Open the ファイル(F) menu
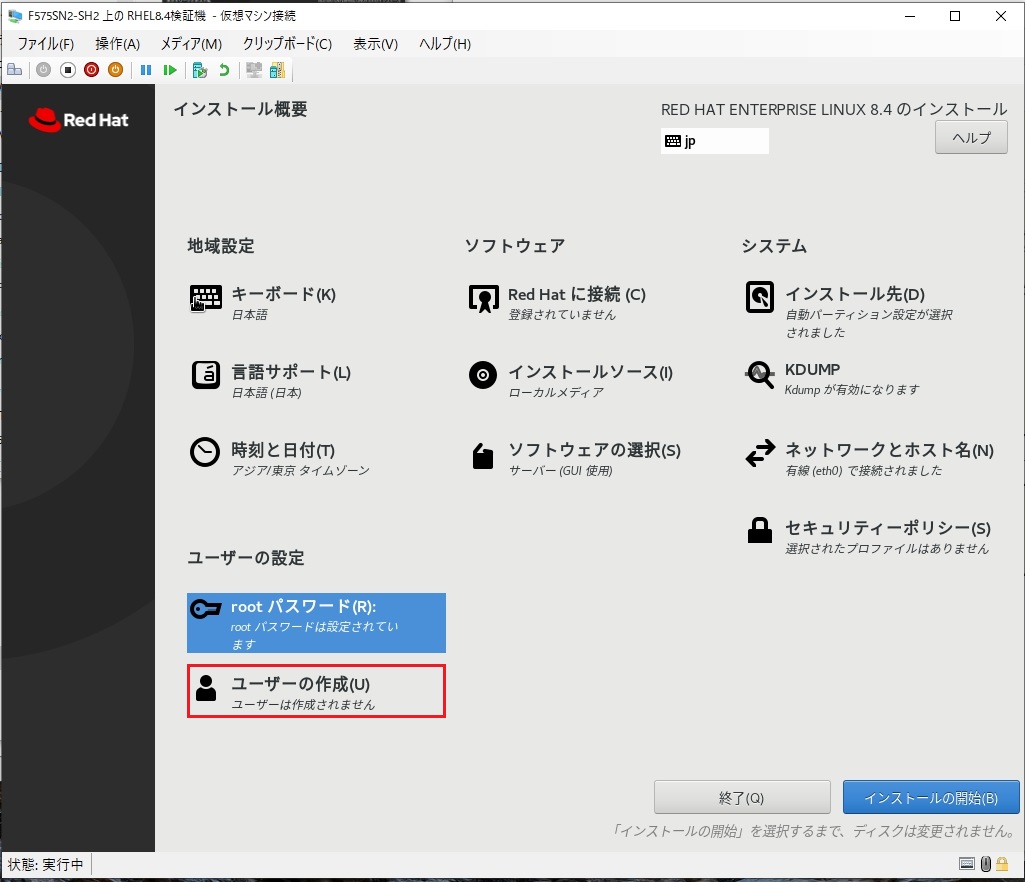This screenshot has width=1025, height=882. 46,44
